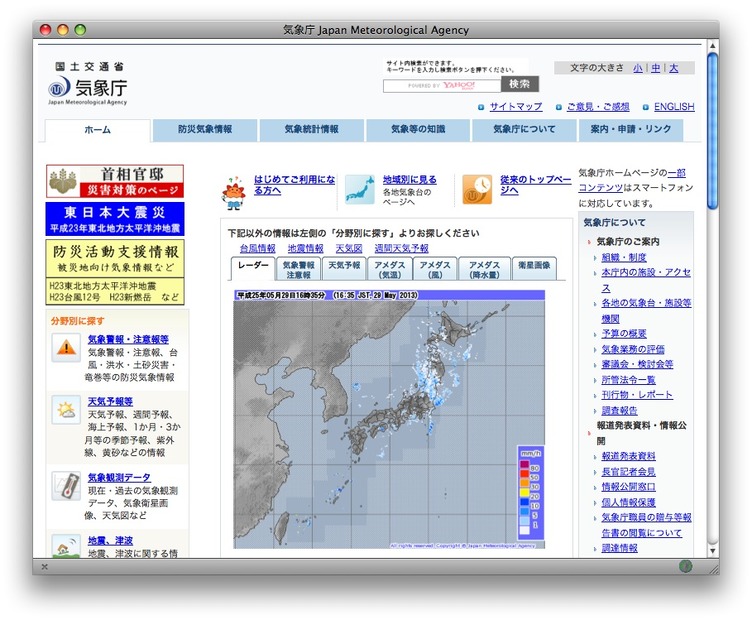The width and height of the screenshot is (752, 620).
Task: Click the orange clock icon for old top page
Action: 477,190
